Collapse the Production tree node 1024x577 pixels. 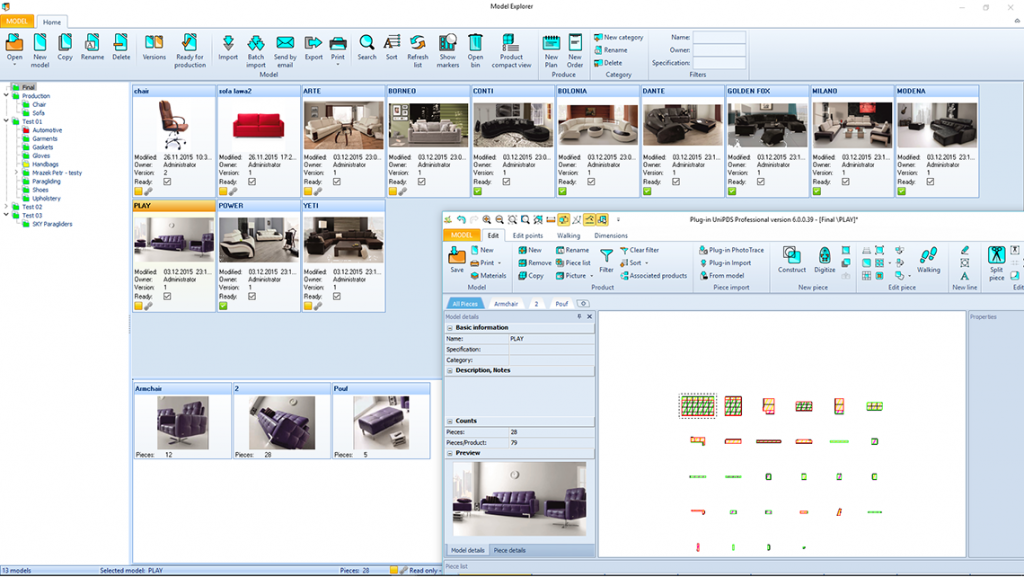(7, 96)
